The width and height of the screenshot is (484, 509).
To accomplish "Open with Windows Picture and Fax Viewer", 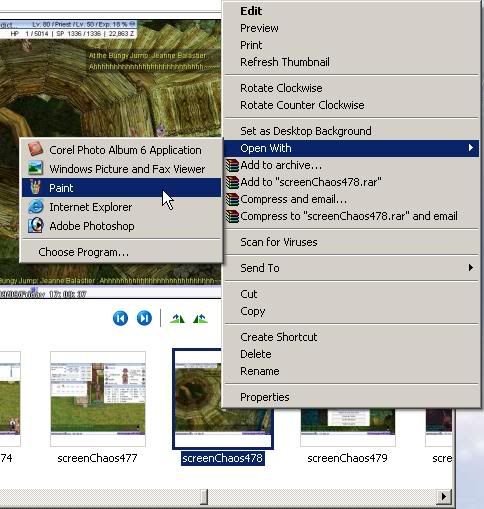I will click(x=121, y=169).
